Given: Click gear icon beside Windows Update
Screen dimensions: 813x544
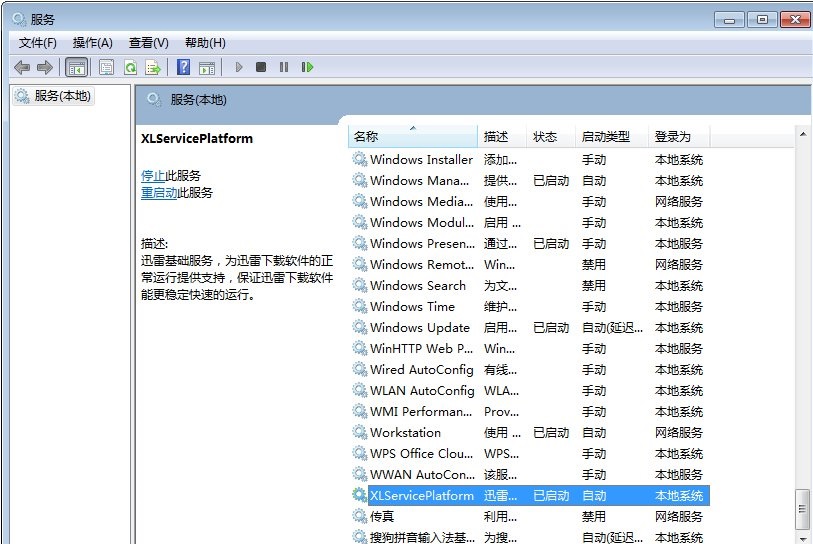Looking at the screenshot, I should tap(359, 327).
